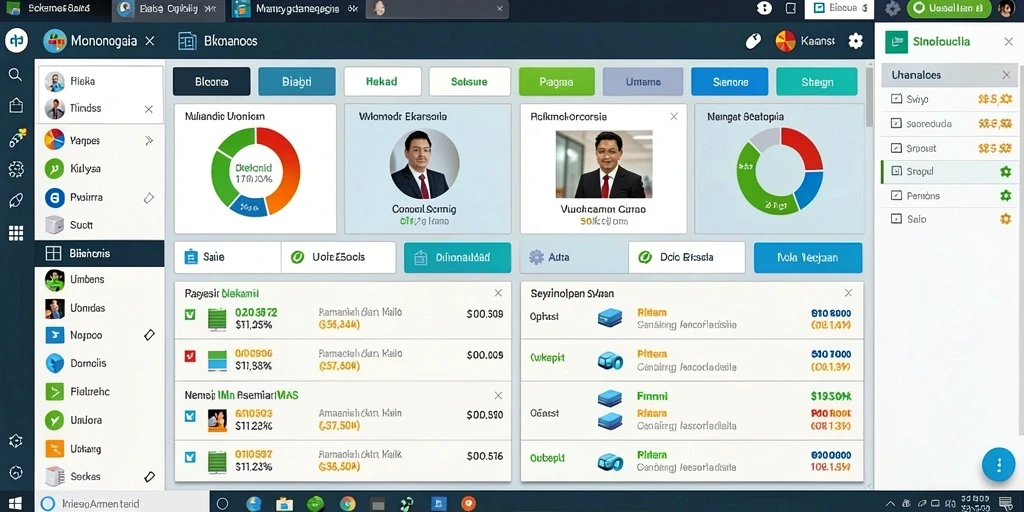Image resolution: width=1024 pixels, height=512 pixels.
Task: Toggle the red checkbox in second Pagesit row
Action: [190, 356]
